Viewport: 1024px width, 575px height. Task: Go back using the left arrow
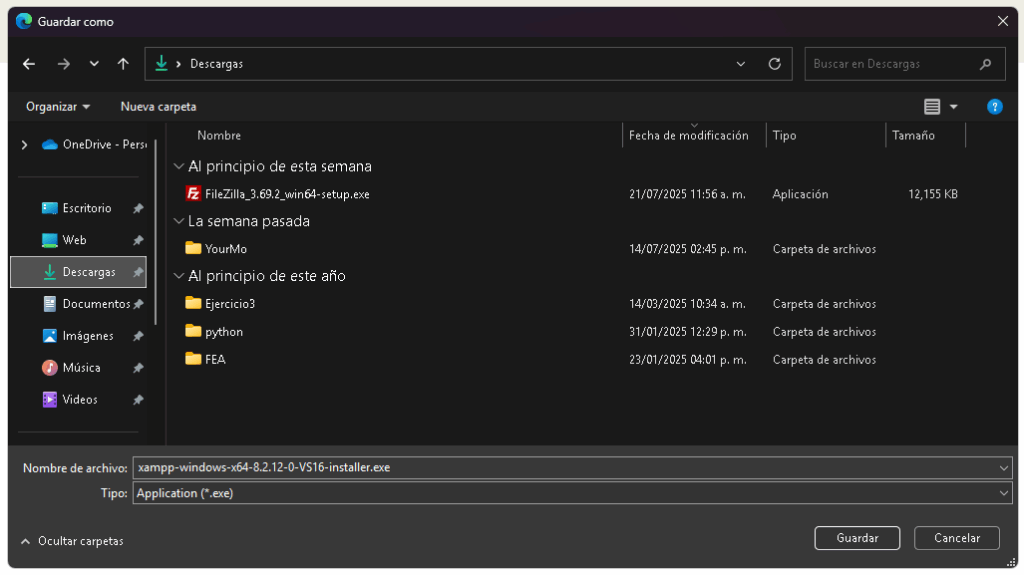(x=29, y=64)
